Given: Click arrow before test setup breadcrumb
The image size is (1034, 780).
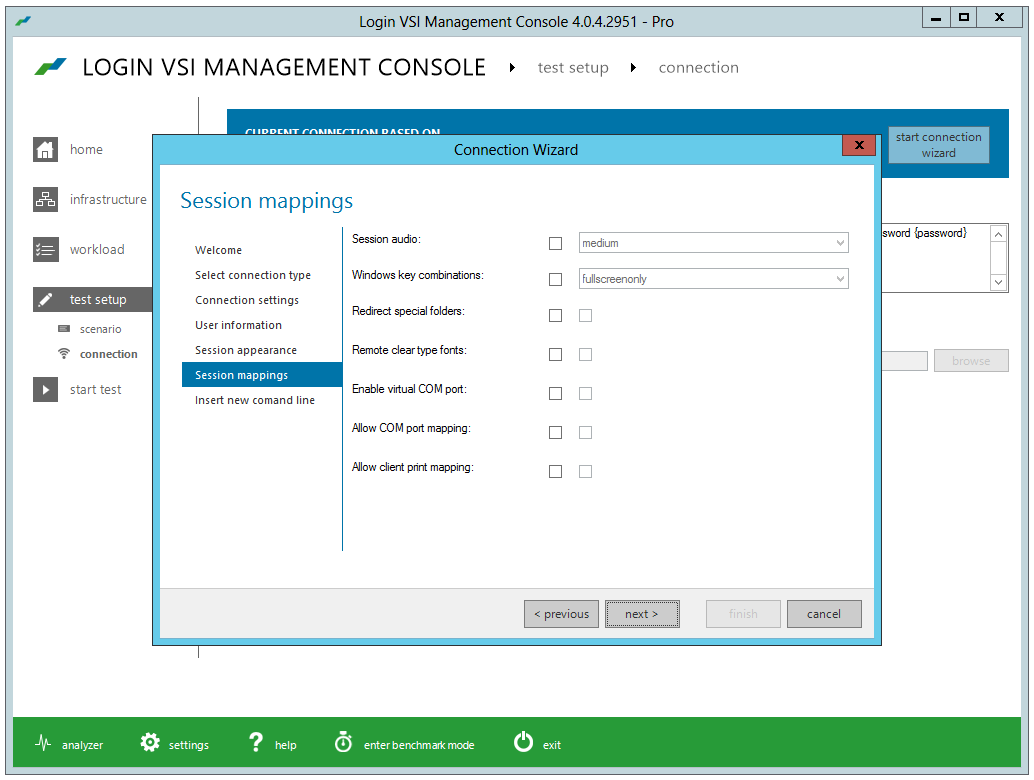Looking at the screenshot, I should pyautogui.click(x=512, y=67).
